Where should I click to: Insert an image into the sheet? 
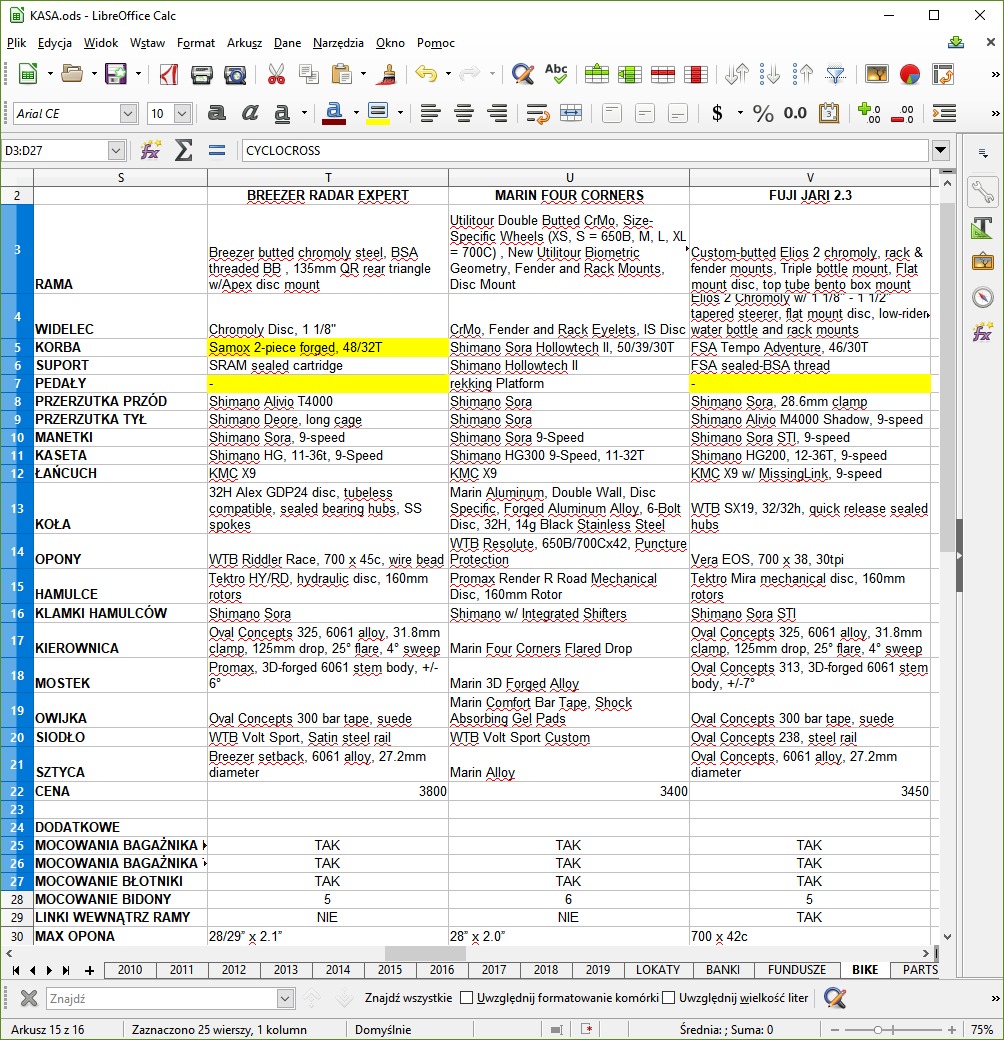pos(877,74)
